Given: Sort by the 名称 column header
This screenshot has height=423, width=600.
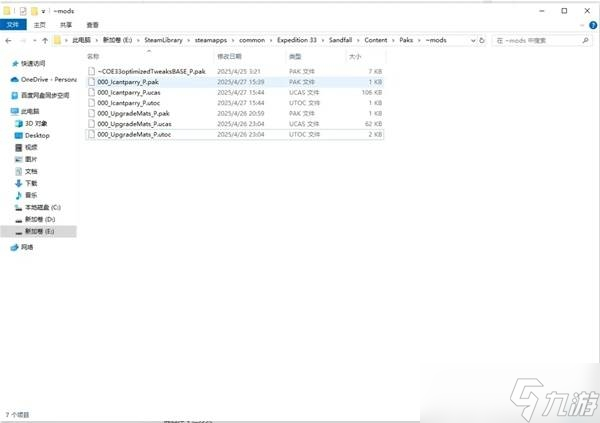Looking at the screenshot, I should click(x=149, y=57).
